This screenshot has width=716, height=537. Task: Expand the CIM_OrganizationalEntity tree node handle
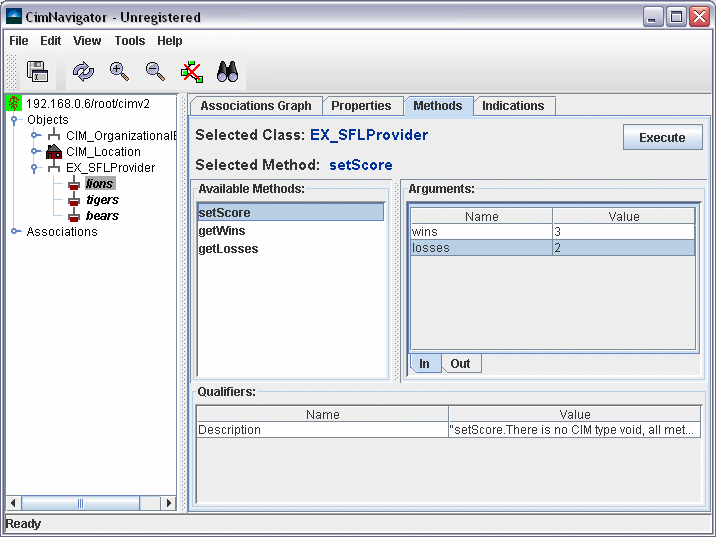[x=35, y=136]
